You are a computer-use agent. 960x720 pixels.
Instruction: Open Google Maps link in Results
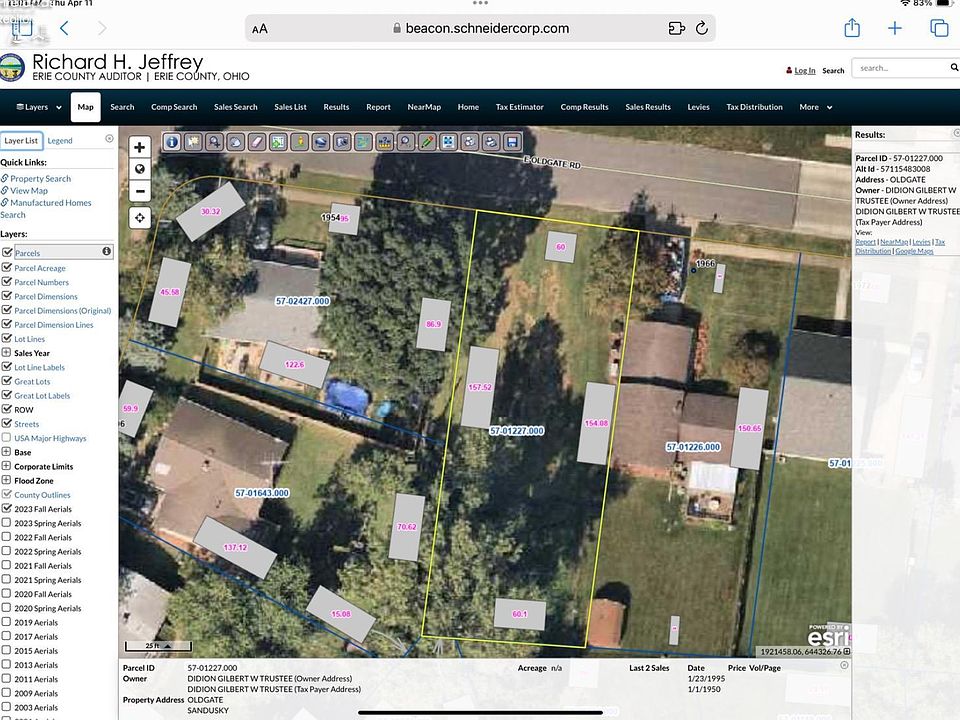coord(914,251)
